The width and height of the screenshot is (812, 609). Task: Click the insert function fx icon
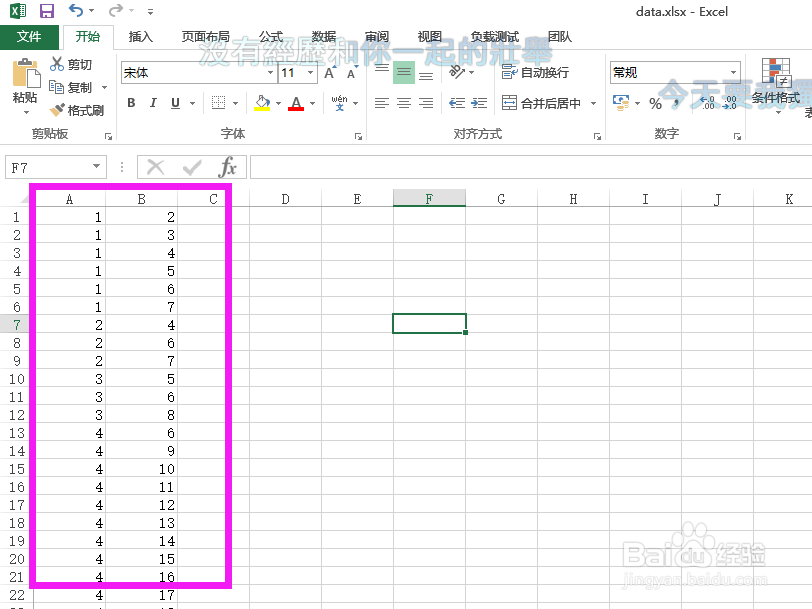(x=228, y=167)
